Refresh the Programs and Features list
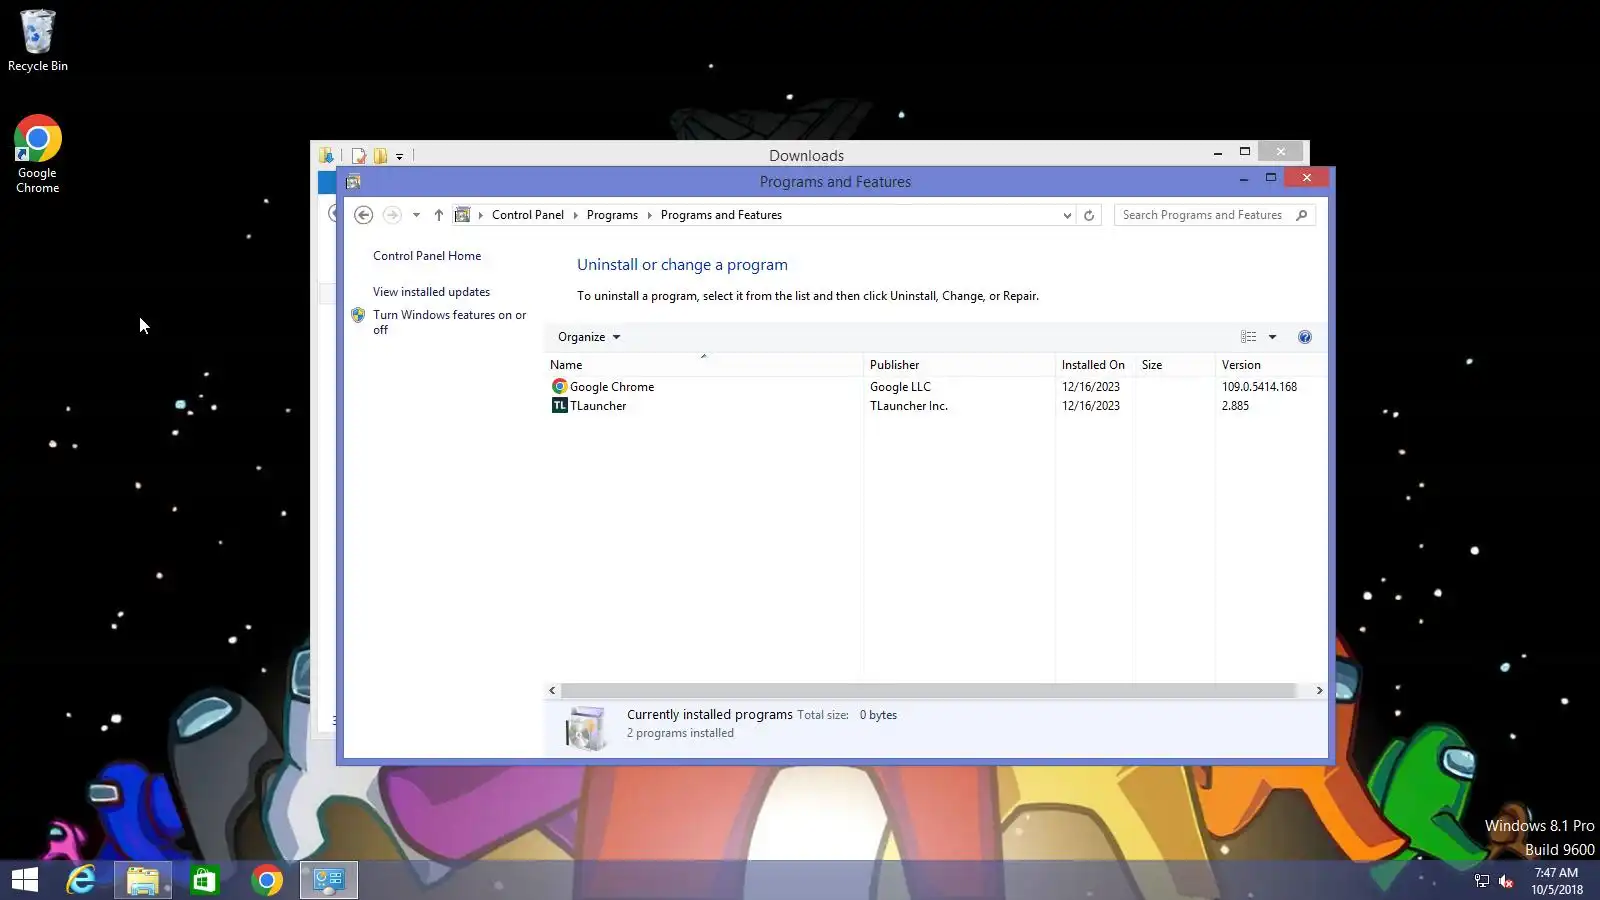 [x=1089, y=215]
